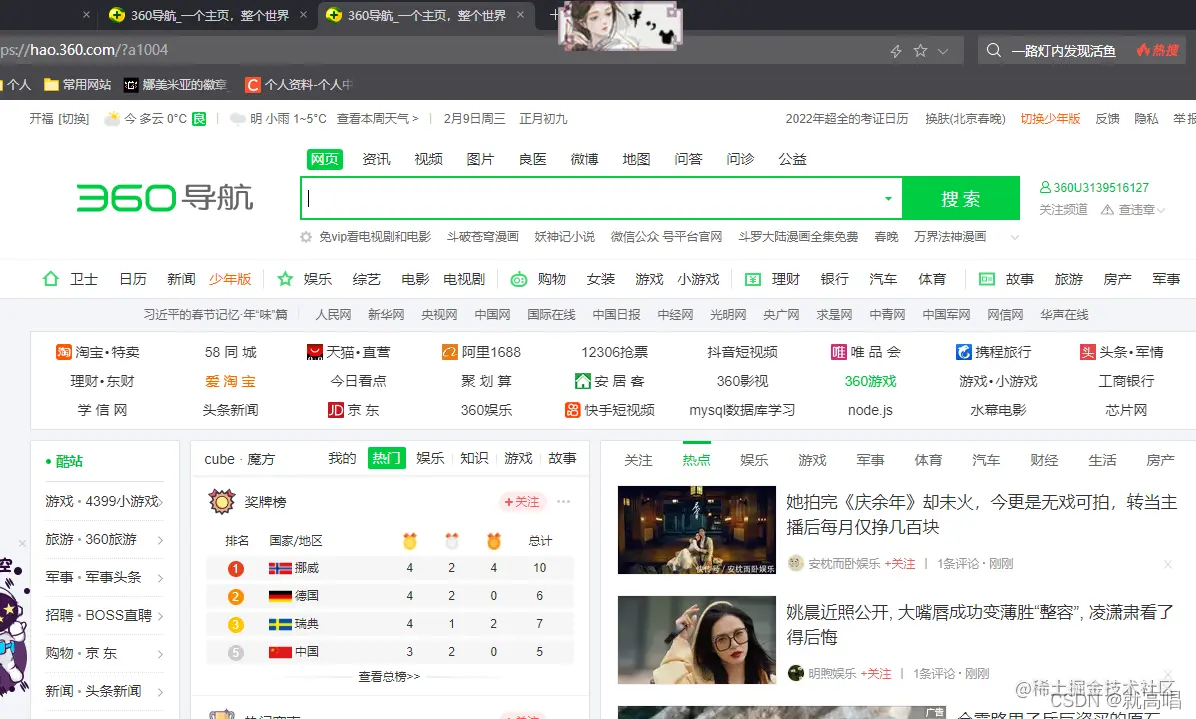Open 淘宝·特卖 site link
This screenshot has height=719, width=1196.
tap(98, 351)
